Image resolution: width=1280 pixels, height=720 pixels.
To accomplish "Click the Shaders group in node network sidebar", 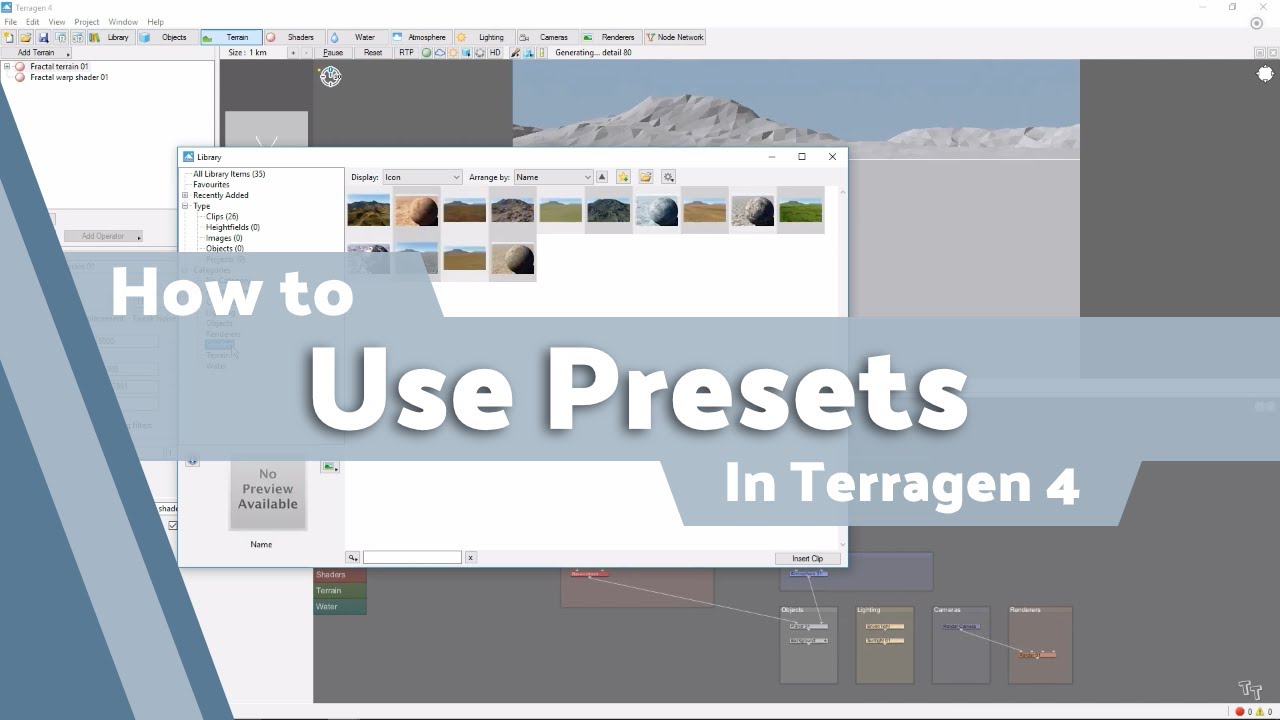I will point(340,574).
